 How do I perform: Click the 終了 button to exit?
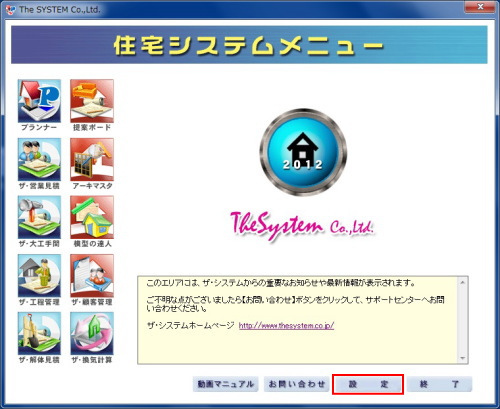click(439, 384)
